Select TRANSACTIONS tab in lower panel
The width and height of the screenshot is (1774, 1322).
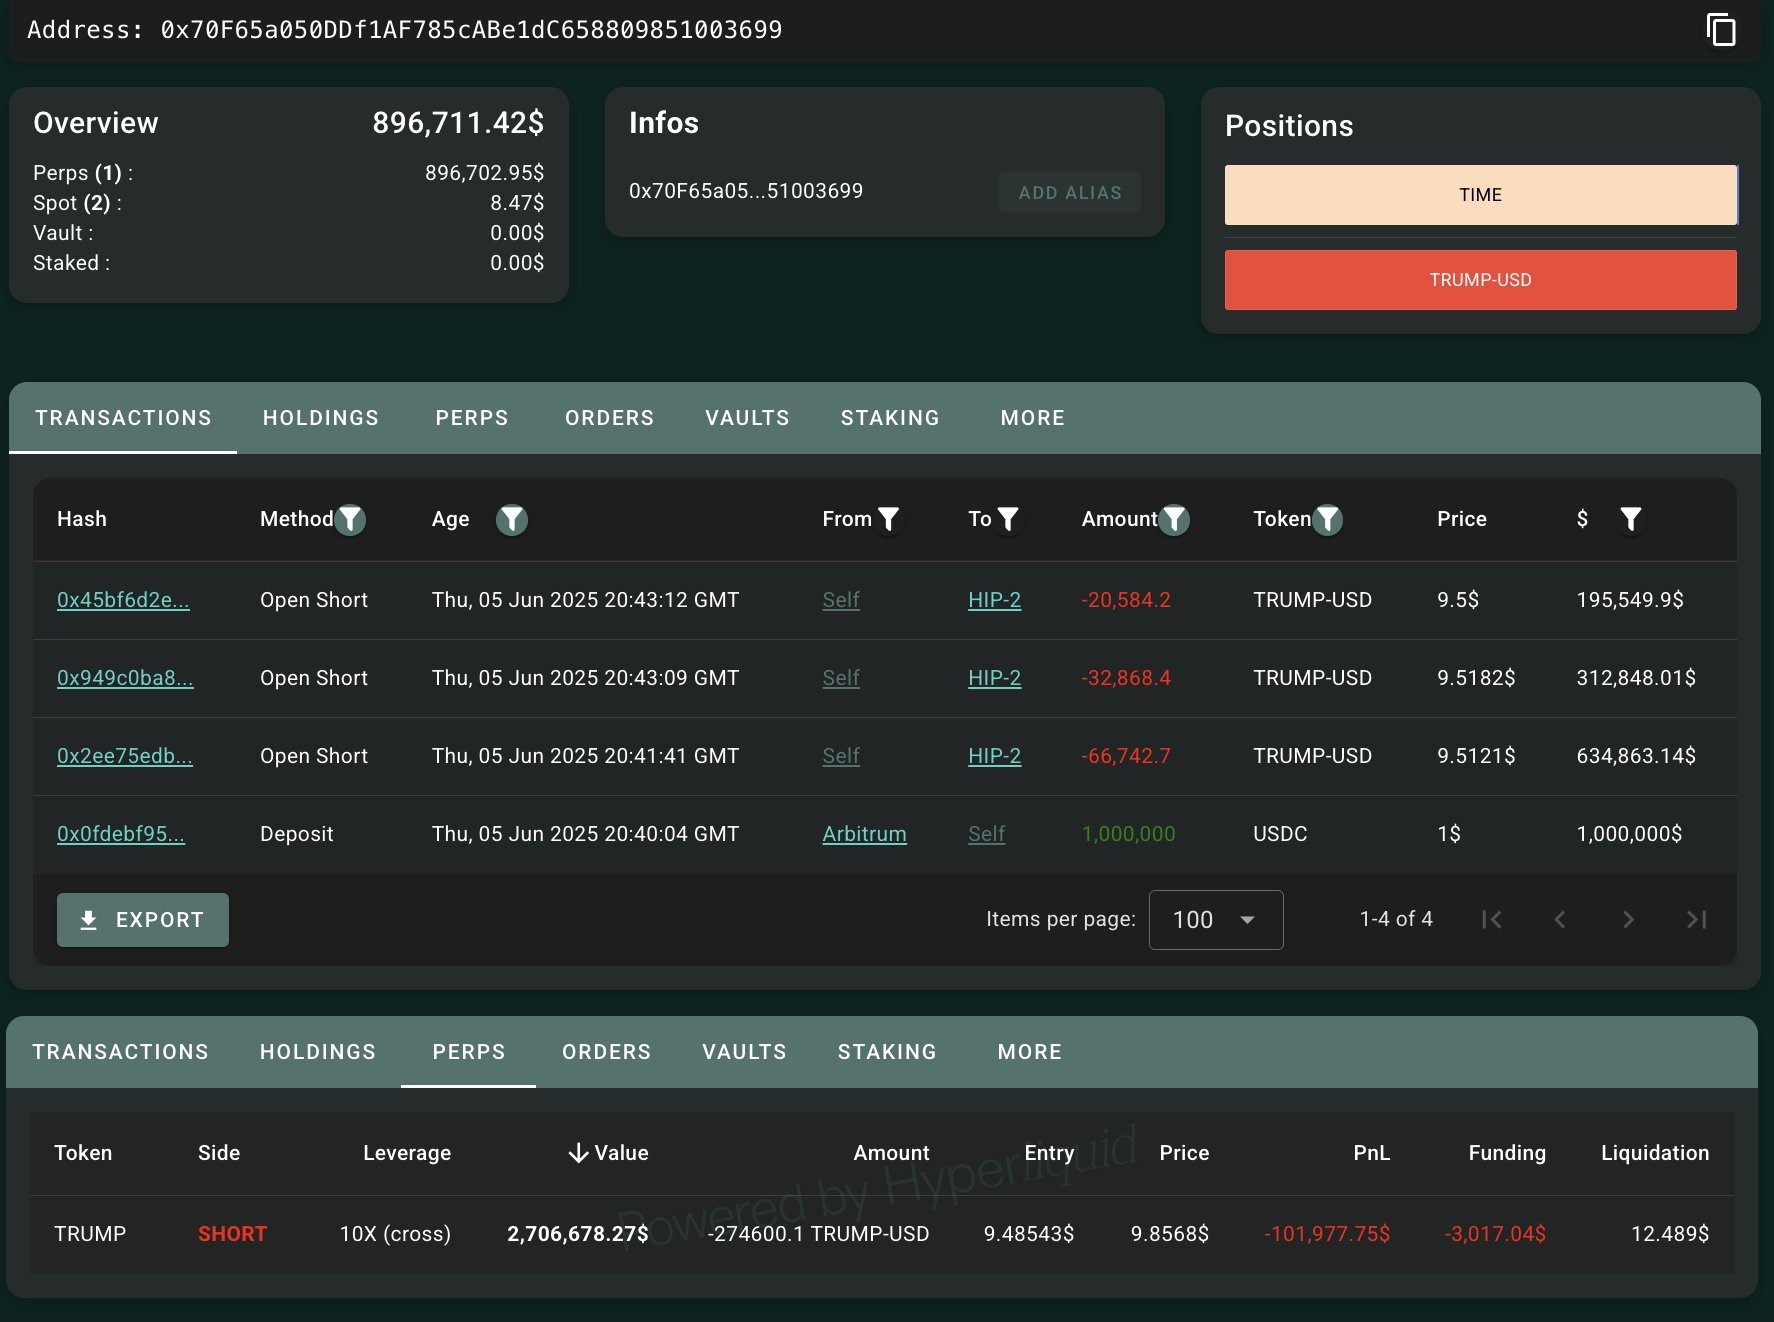pos(120,1052)
